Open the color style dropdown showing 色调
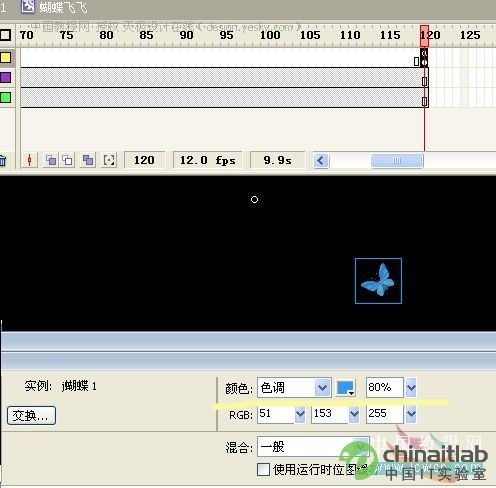496x488 pixels. (x=294, y=387)
